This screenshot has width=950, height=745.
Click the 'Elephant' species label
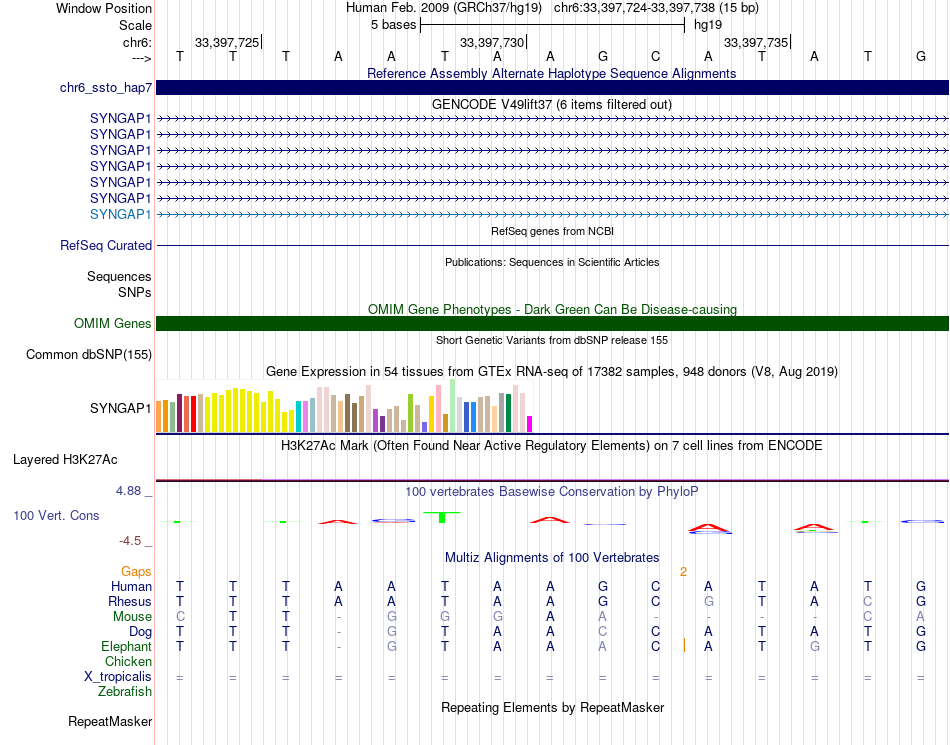[126, 647]
